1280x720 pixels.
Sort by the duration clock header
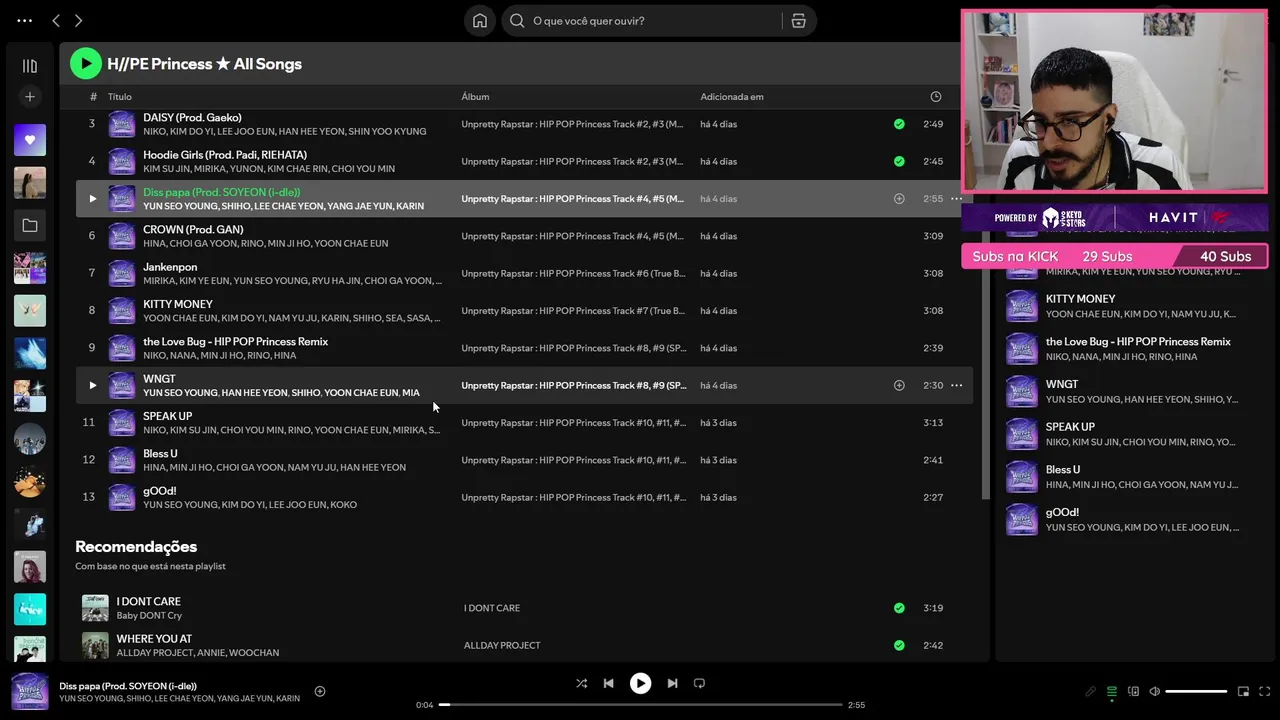(936, 97)
